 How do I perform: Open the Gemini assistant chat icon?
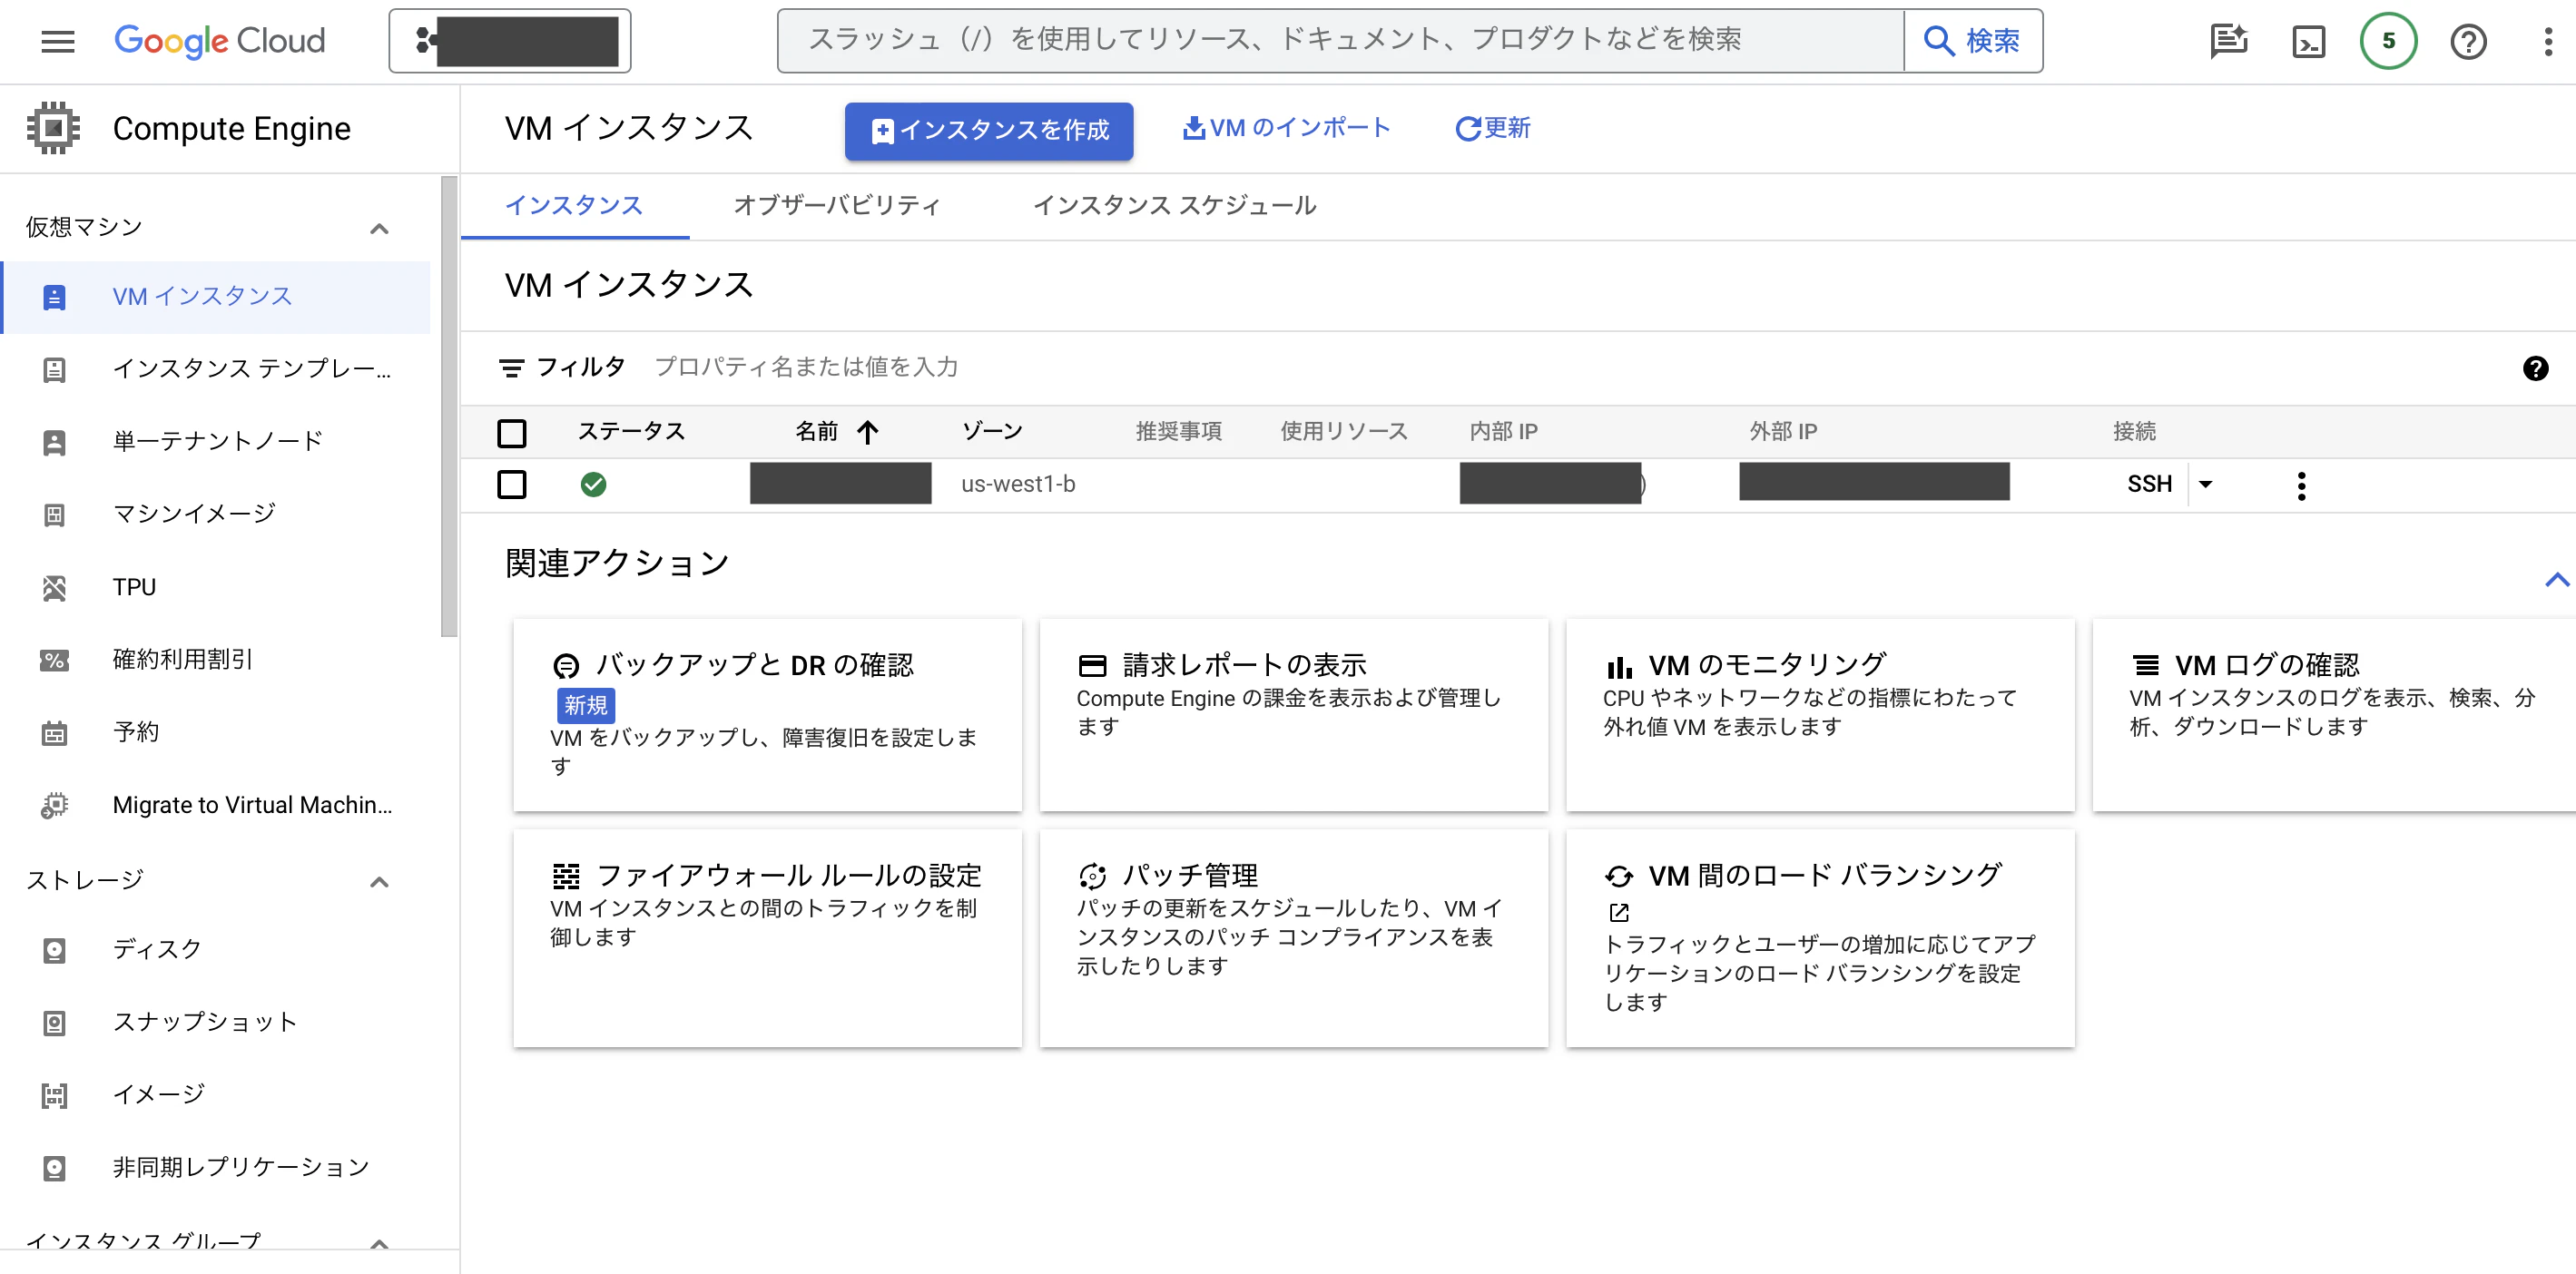(2228, 41)
